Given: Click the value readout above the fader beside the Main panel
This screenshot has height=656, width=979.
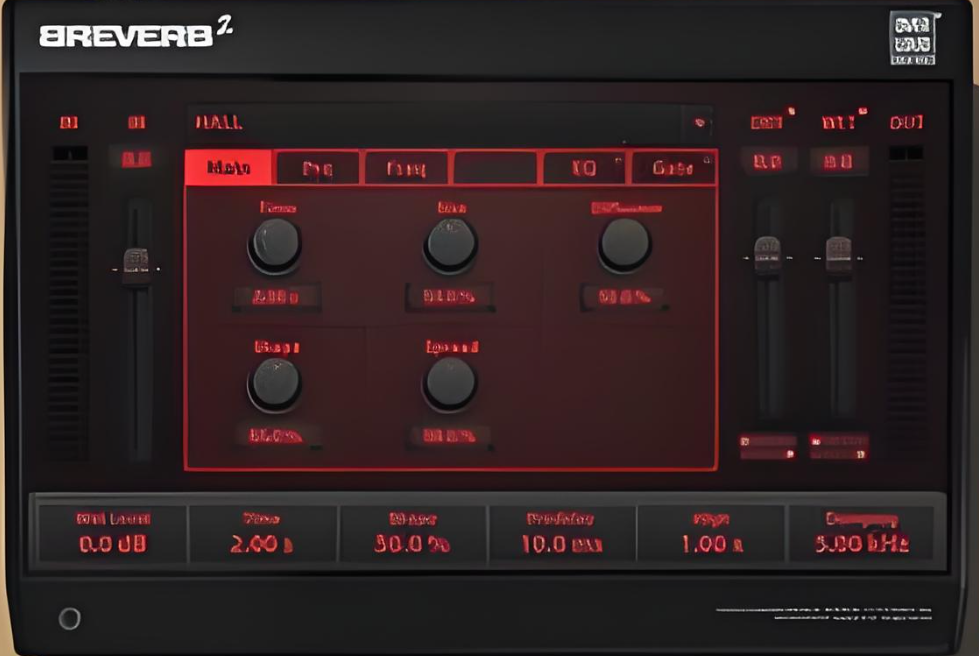Looking at the screenshot, I should (767, 162).
